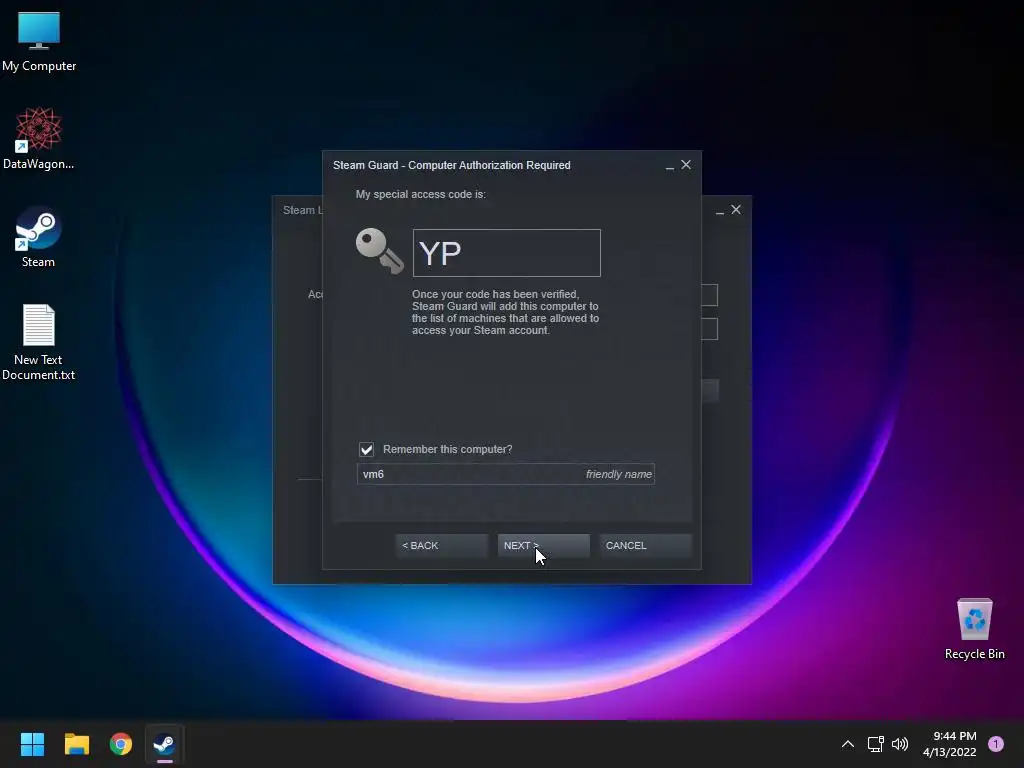
Task: Click the Steam taskbar icon
Action: [165, 744]
